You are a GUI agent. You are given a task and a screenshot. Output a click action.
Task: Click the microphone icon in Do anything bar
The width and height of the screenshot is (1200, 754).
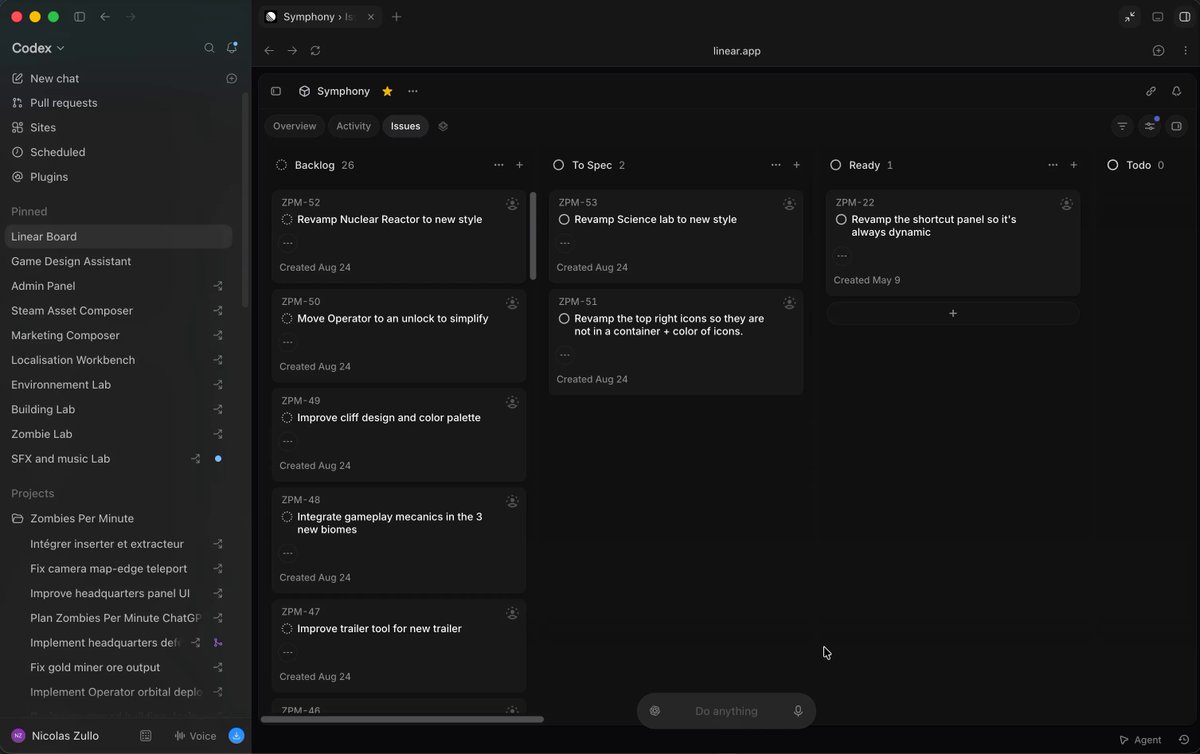pos(798,711)
